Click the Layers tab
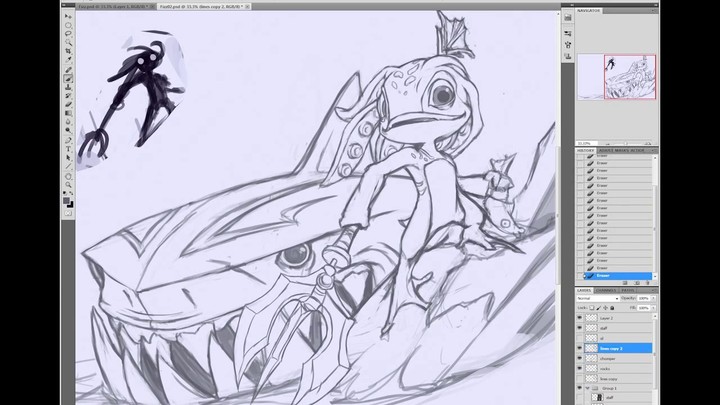This screenshot has height=405, width=720. 584,290
